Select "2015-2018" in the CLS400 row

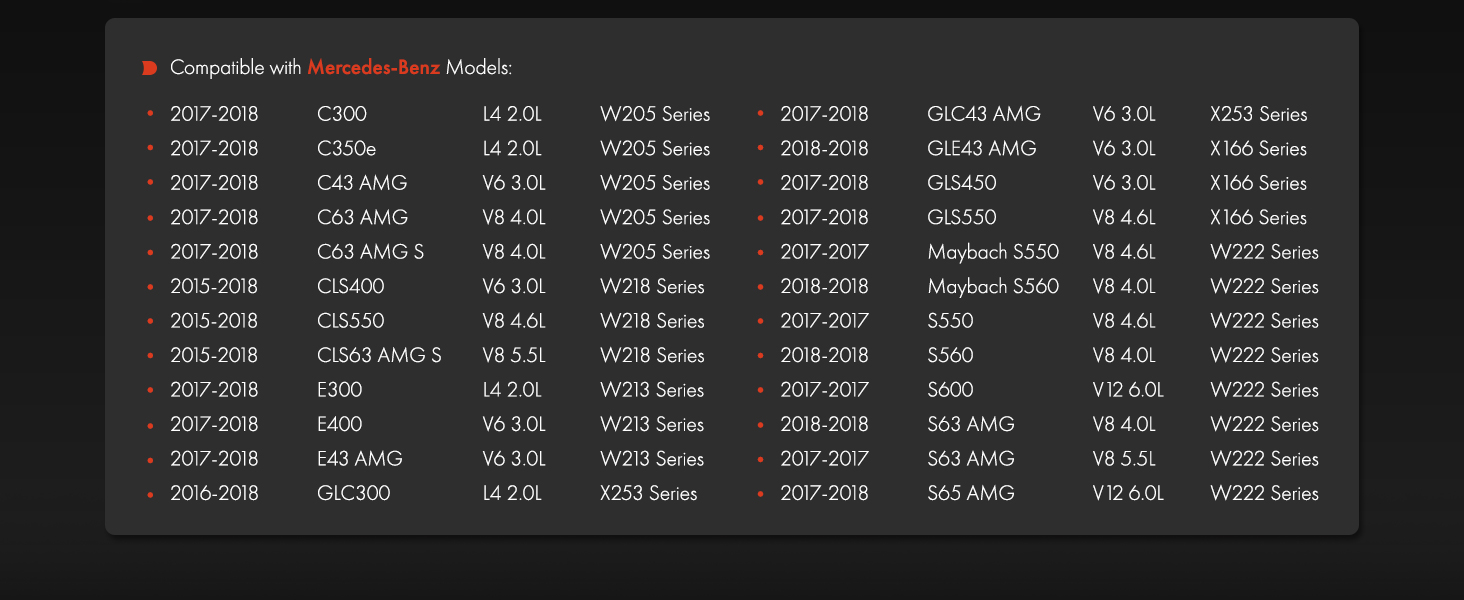(214, 287)
